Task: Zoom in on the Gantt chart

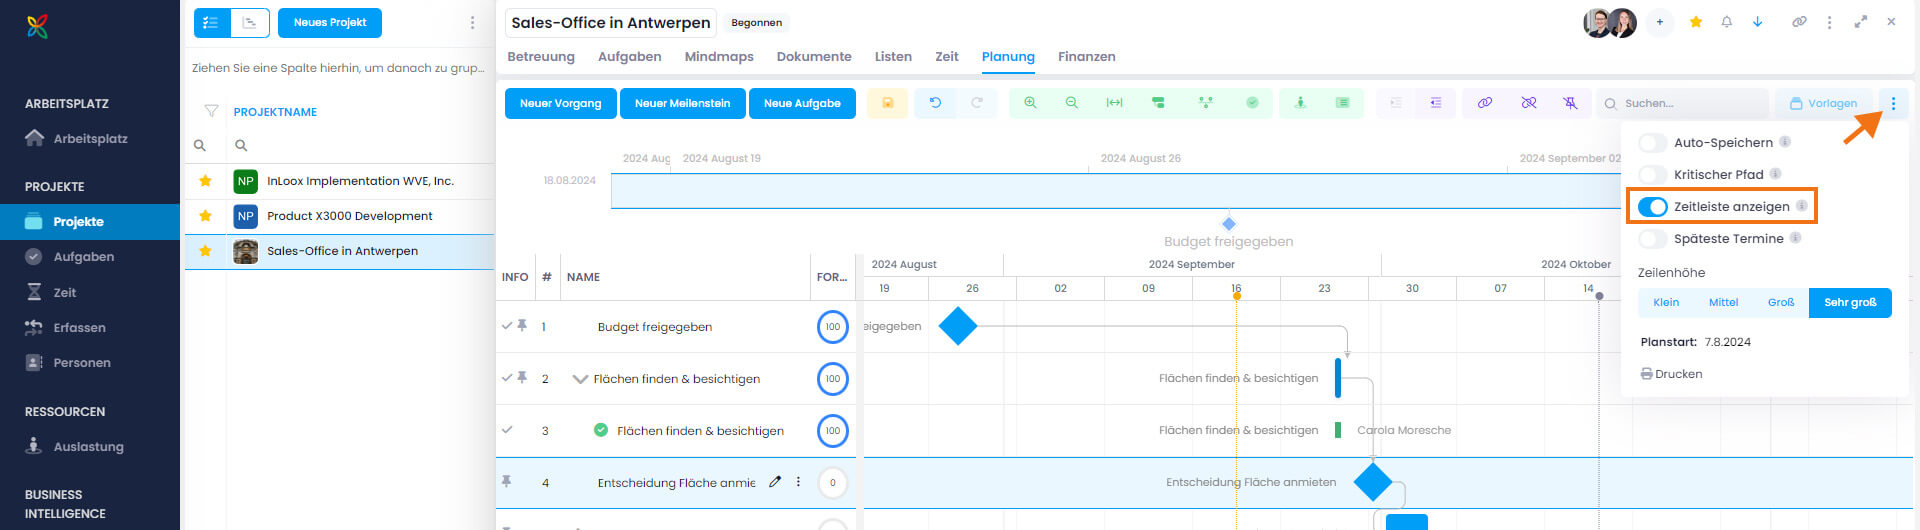Action: 1030,103
